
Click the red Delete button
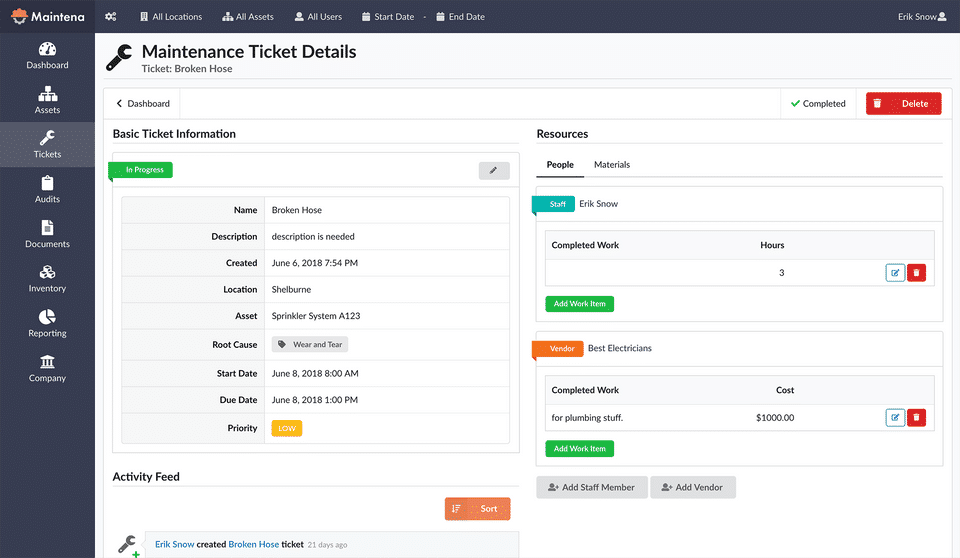[x=904, y=103]
